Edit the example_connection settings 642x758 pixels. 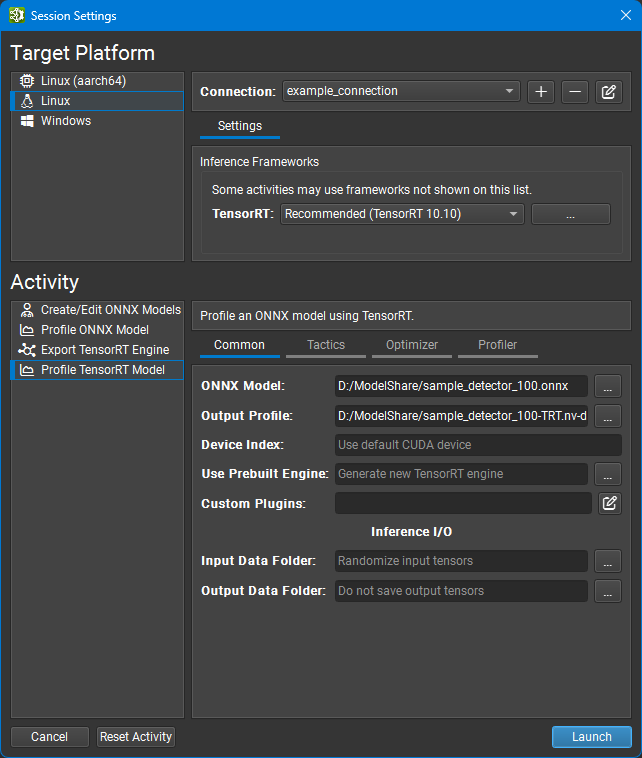pos(608,92)
